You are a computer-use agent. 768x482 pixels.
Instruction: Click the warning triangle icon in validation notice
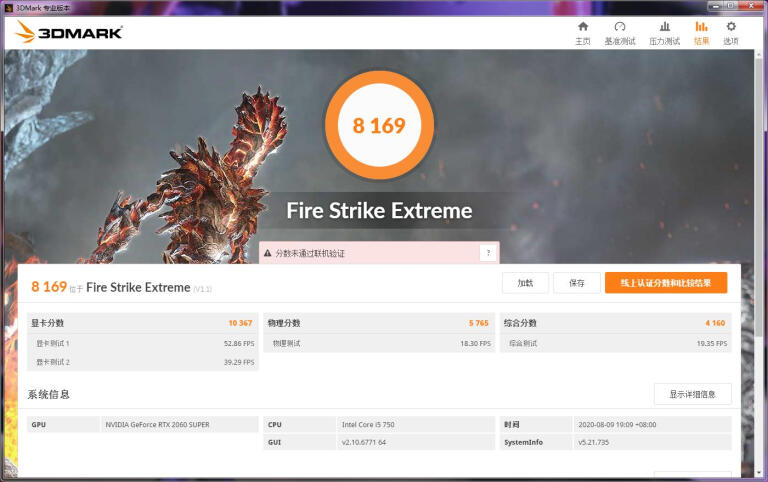pyautogui.click(x=267, y=253)
